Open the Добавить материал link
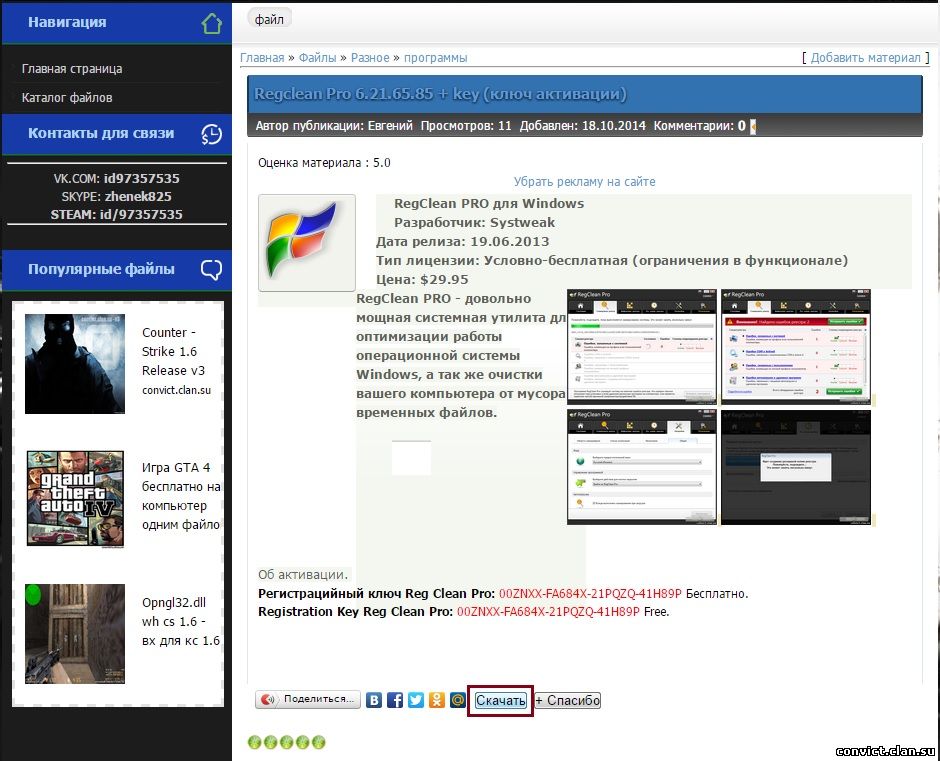 pos(866,58)
